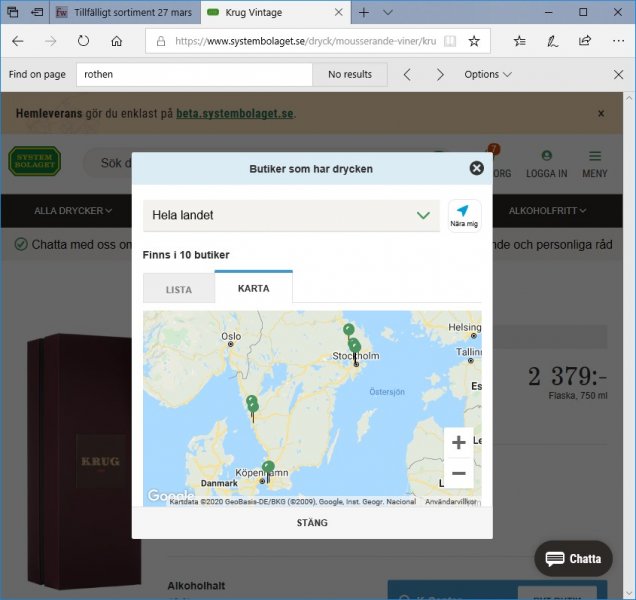Screen dimensions: 636x600
Task: Open the beta.systembolaget.se link
Action: pos(234,114)
